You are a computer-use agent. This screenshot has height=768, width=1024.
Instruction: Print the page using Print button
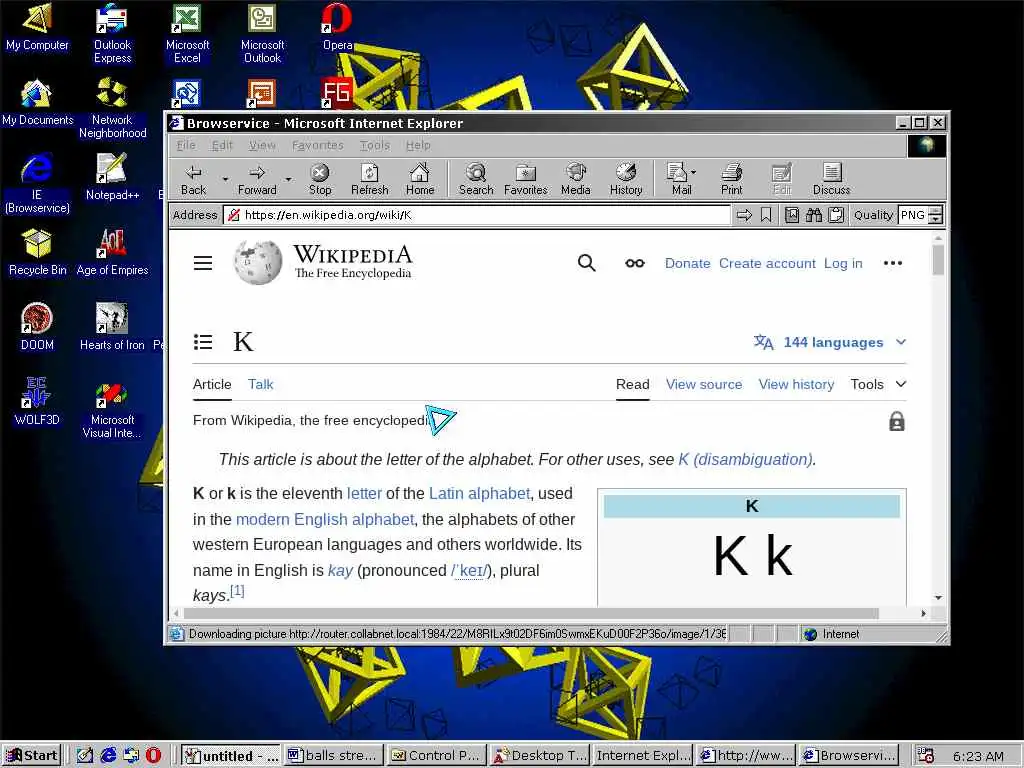point(731,180)
